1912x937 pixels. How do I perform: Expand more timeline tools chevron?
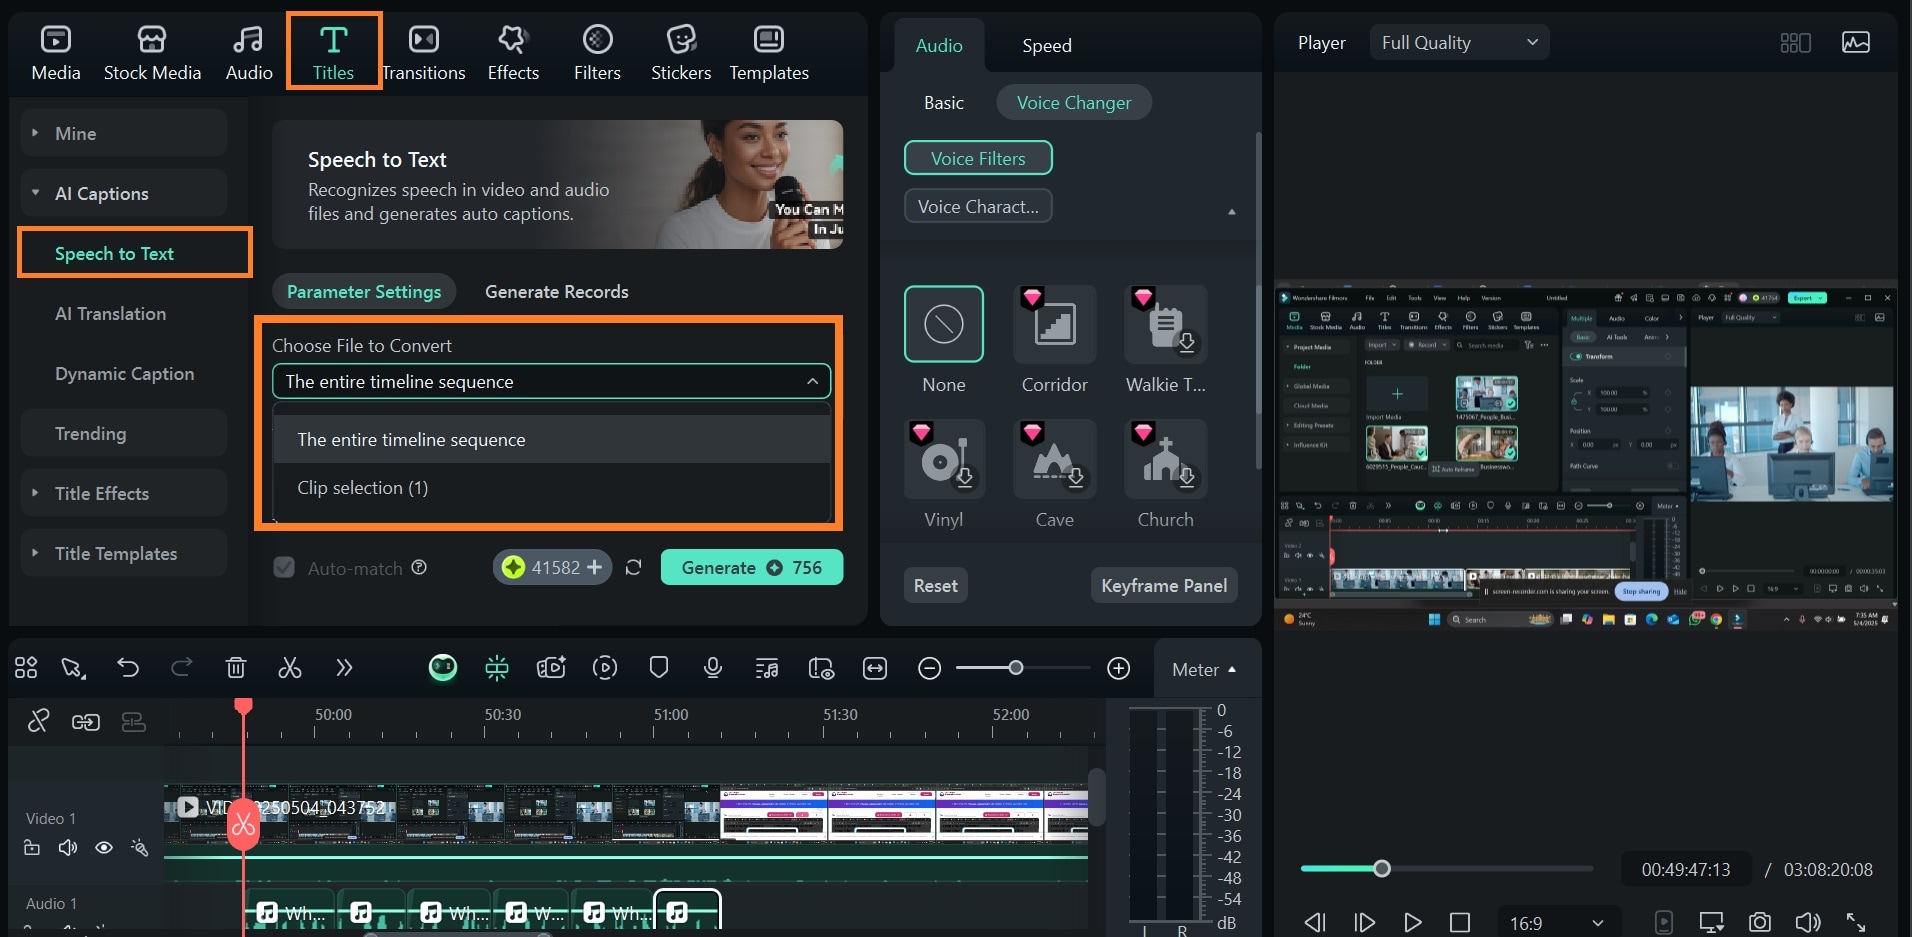click(x=344, y=667)
